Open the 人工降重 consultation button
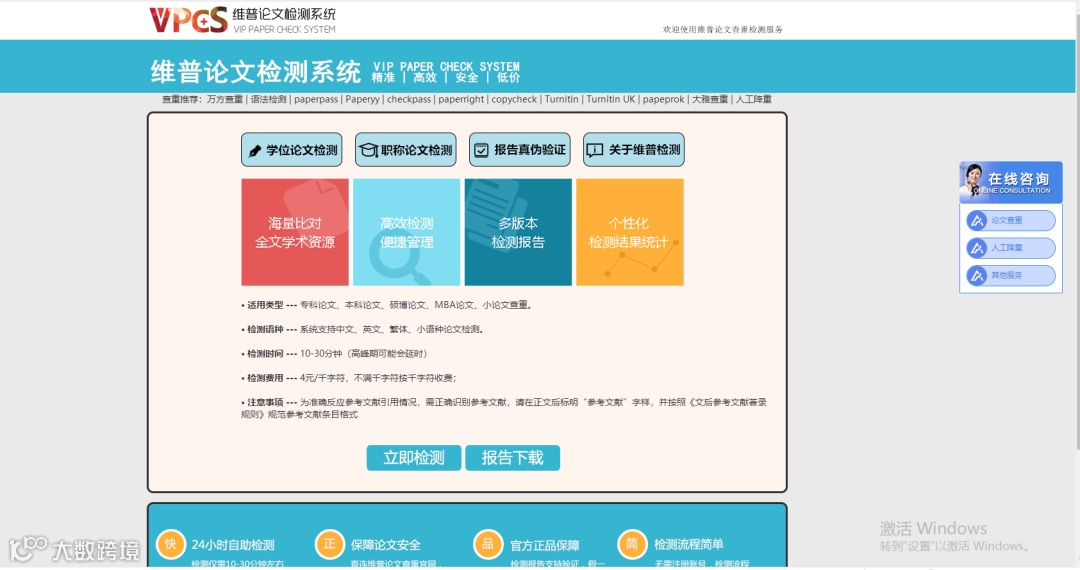The image size is (1080, 570). [1010, 248]
